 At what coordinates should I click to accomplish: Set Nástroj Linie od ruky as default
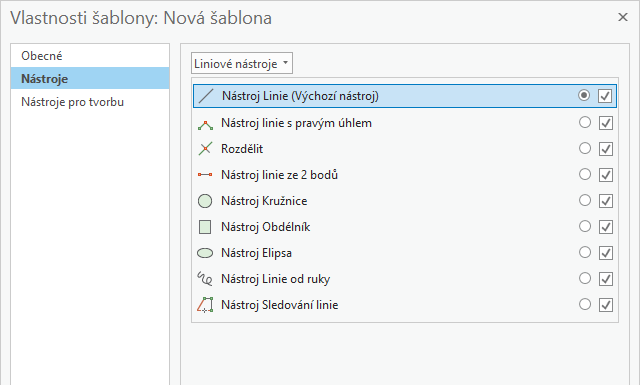tap(585, 278)
